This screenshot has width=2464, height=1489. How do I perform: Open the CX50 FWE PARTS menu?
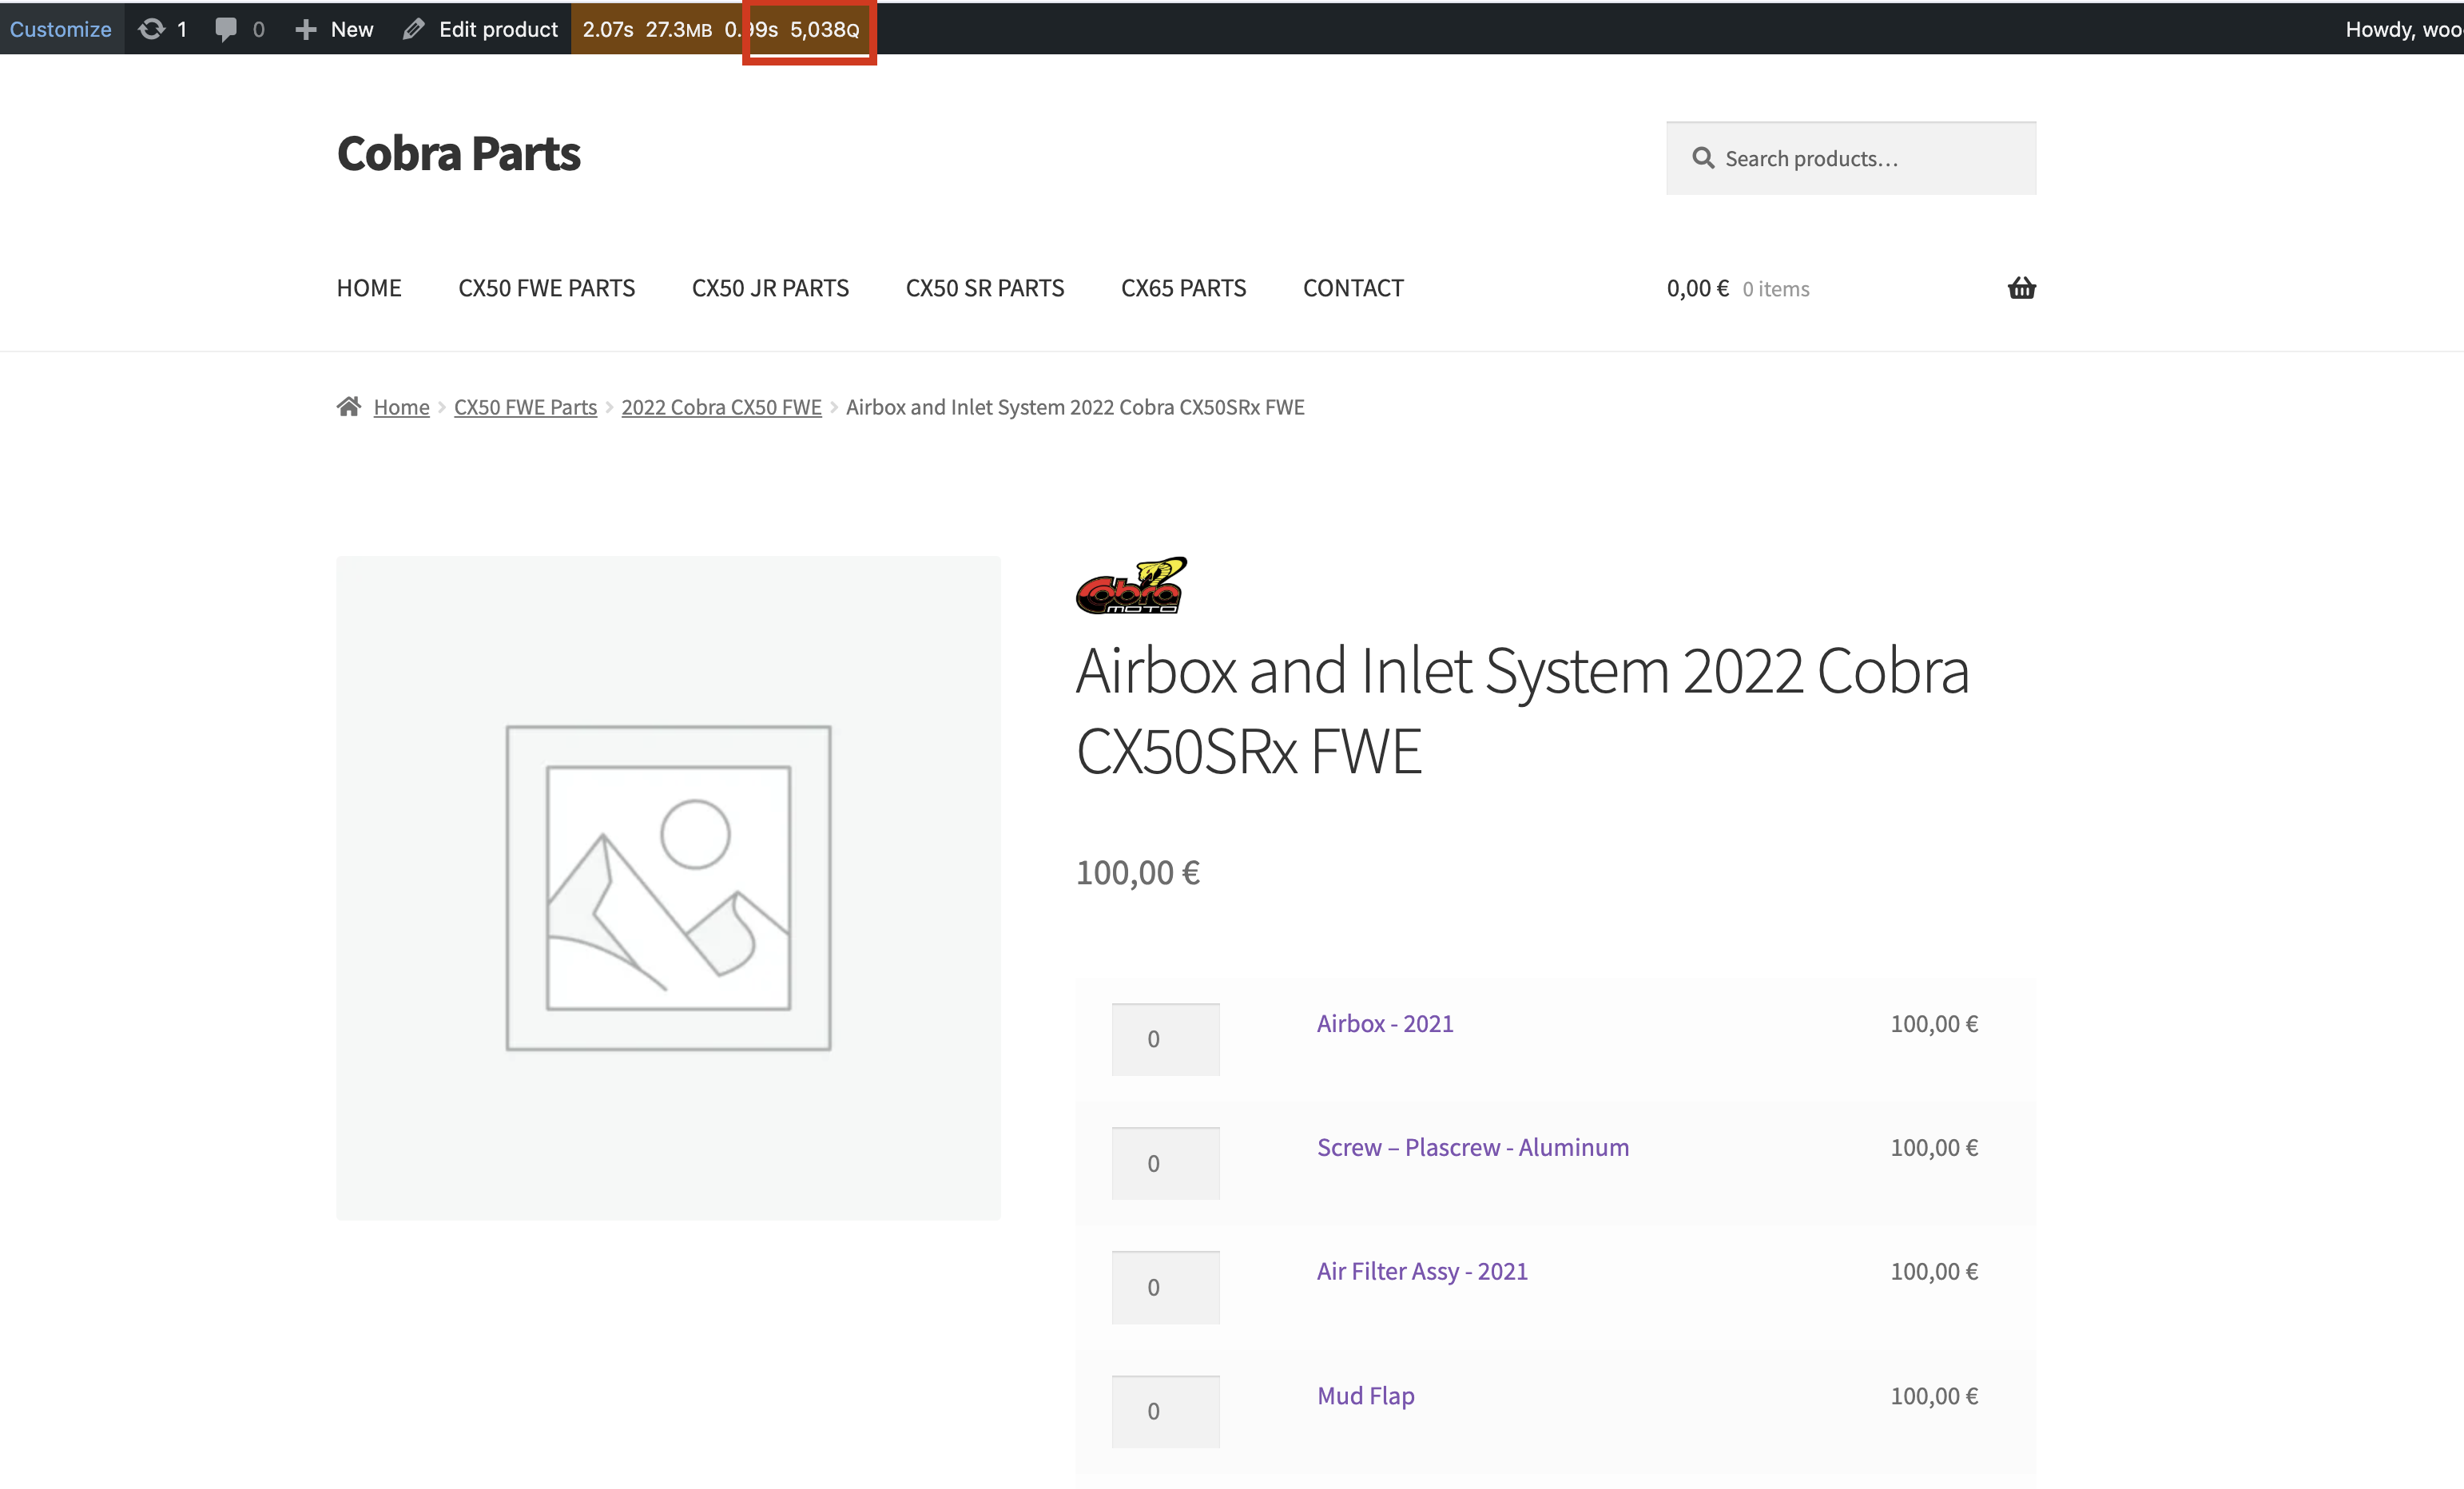click(x=546, y=288)
